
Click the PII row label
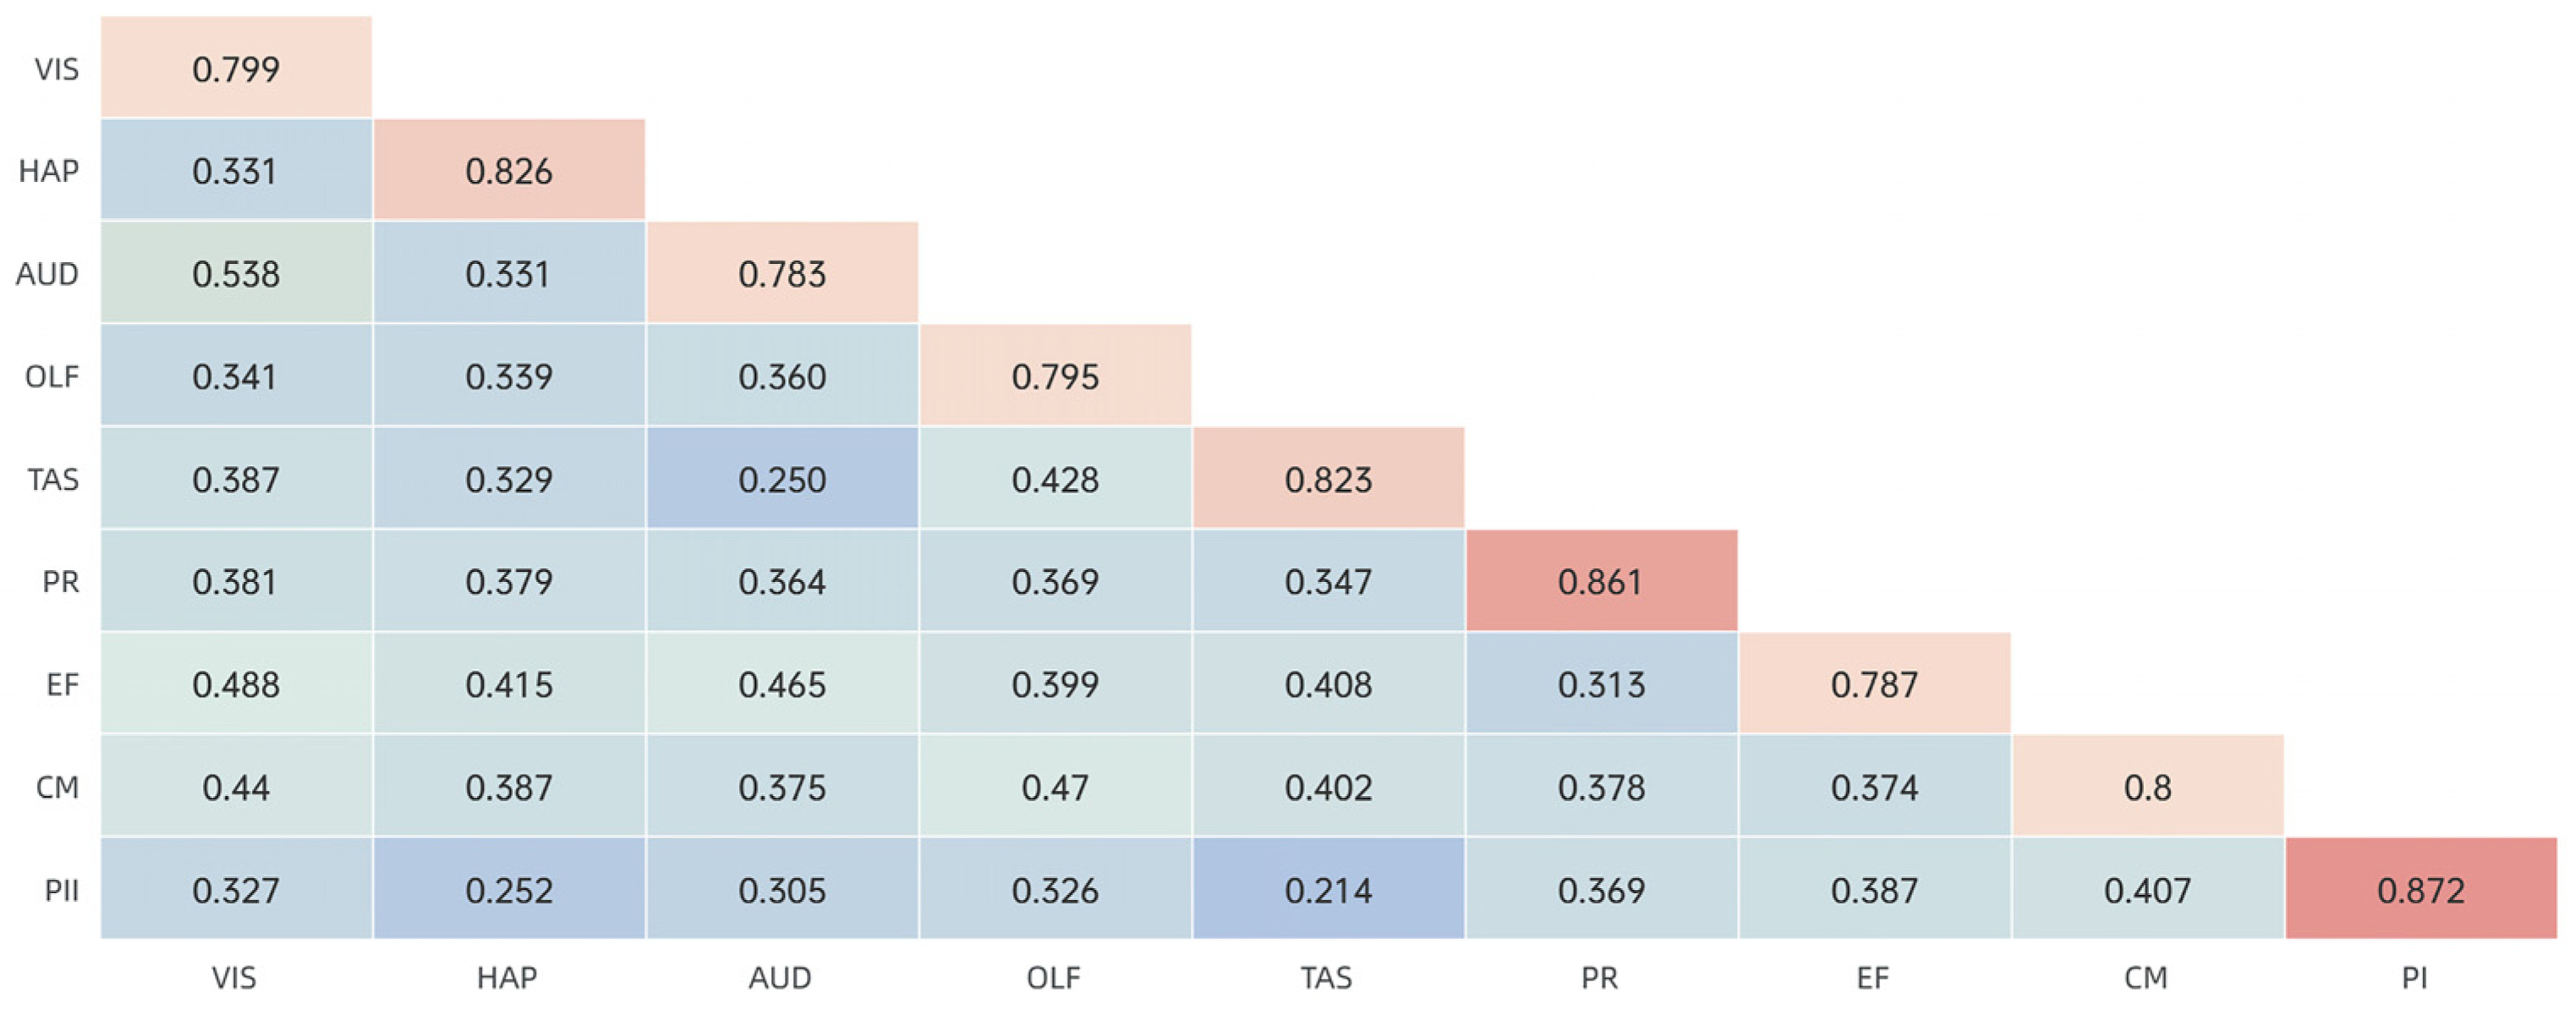point(61,889)
